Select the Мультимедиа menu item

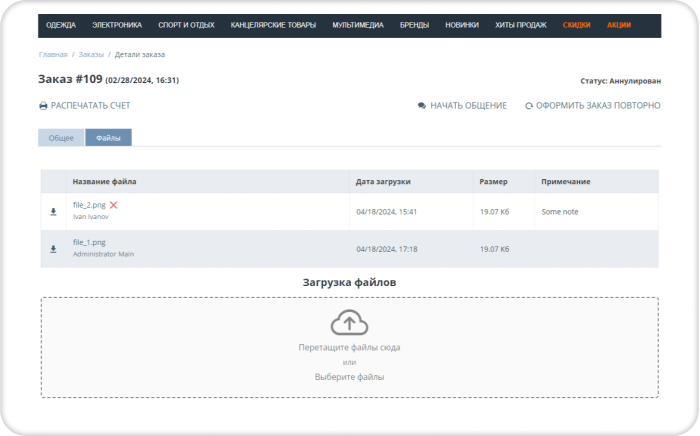point(358,25)
